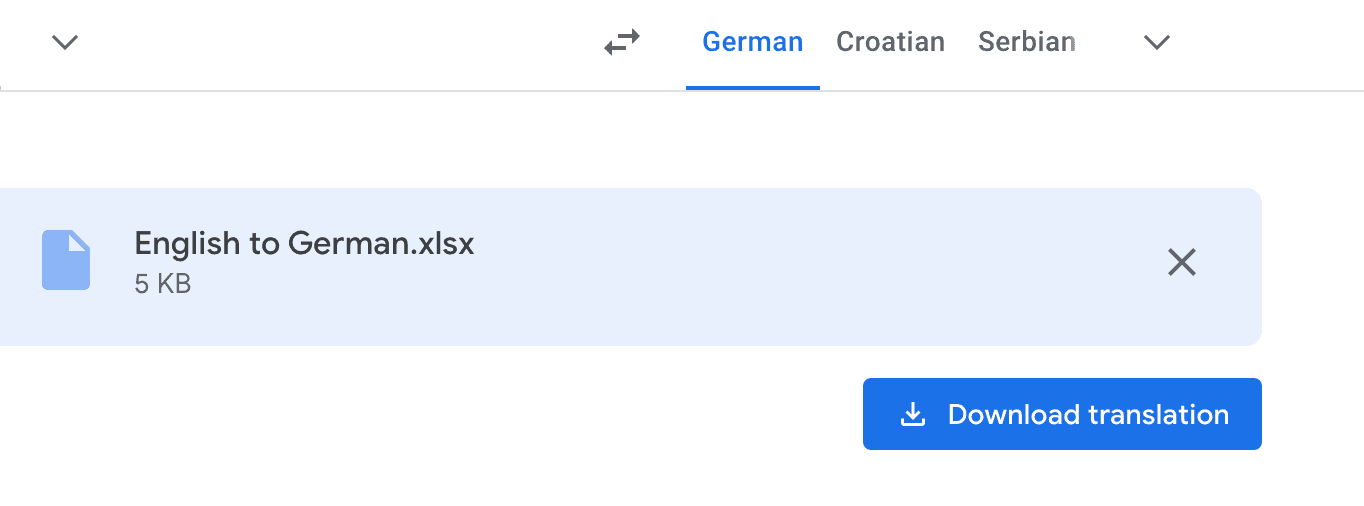1364x506 pixels.
Task: Swap source and target languages
Action: point(622,42)
